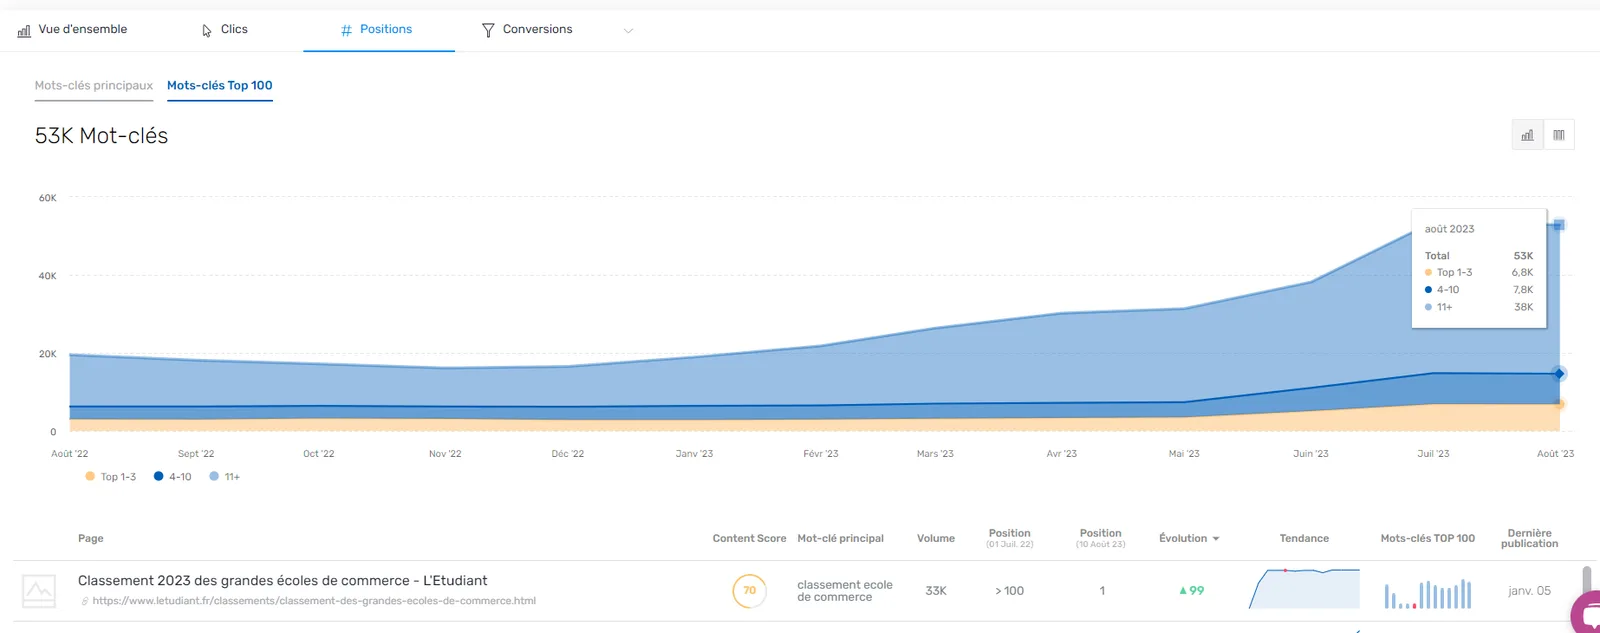Select the Positions tab
Screen dimensions: 1600x633
click(x=377, y=30)
